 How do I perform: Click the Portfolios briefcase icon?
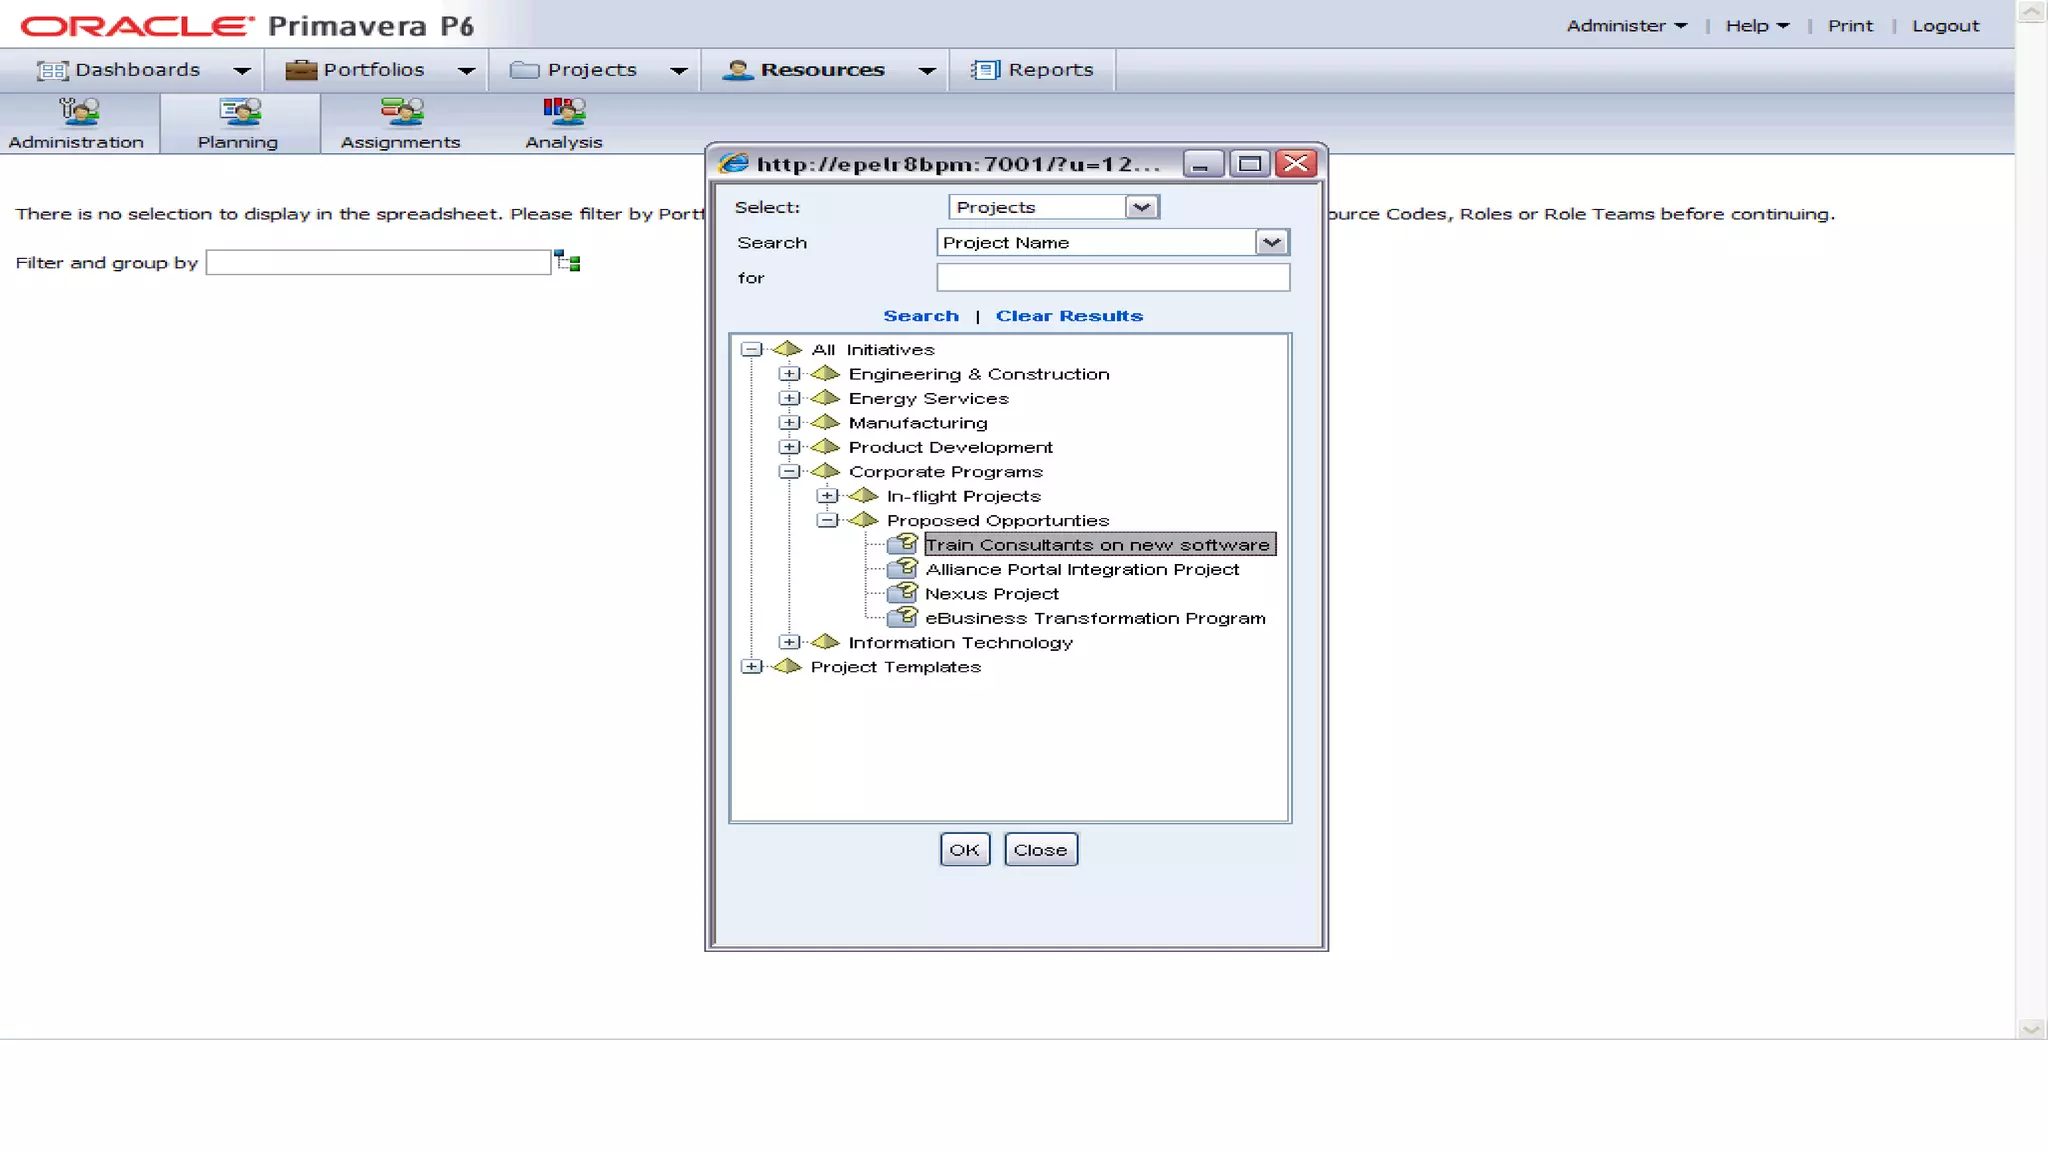point(301,70)
